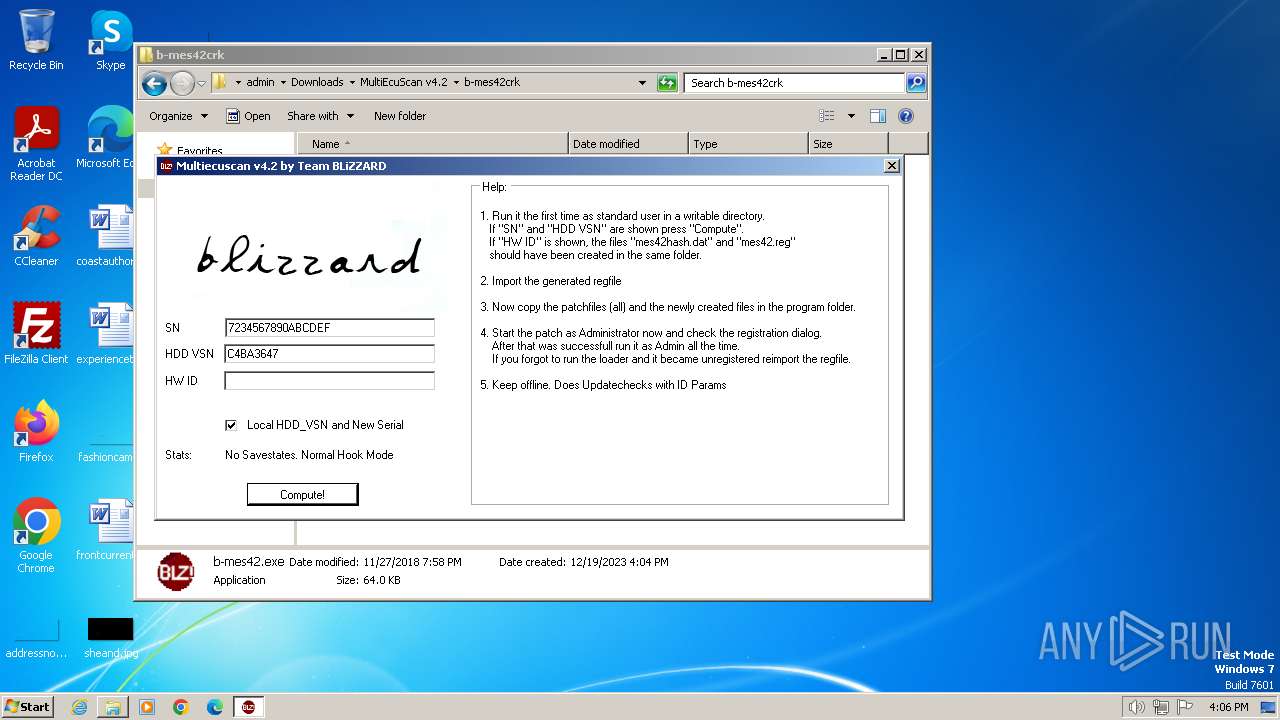The image size is (1280, 720).
Task: Click the Action Center flag tray icon
Action: pyautogui.click(x=1185, y=707)
